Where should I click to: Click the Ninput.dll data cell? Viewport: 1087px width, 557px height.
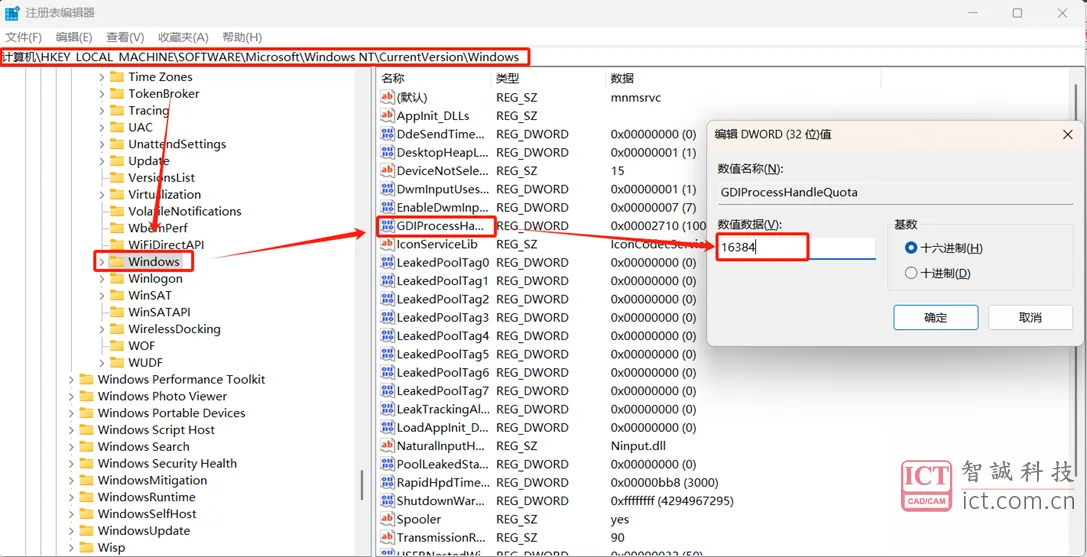click(638, 445)
